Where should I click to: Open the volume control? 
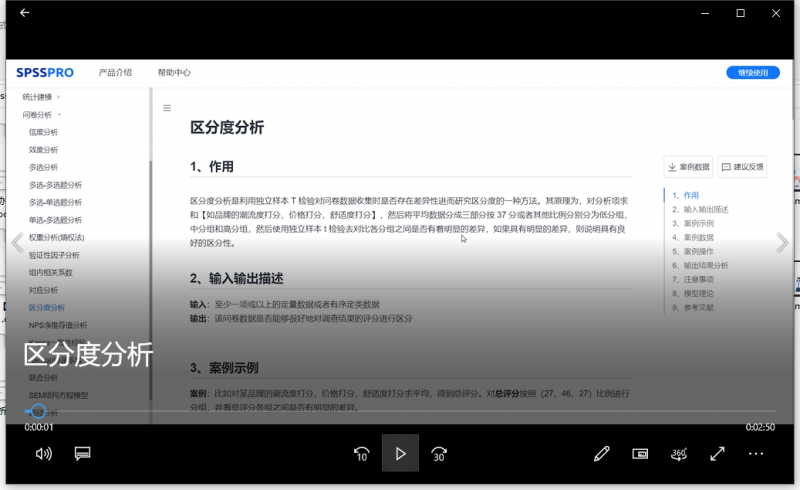coord(43,453)
